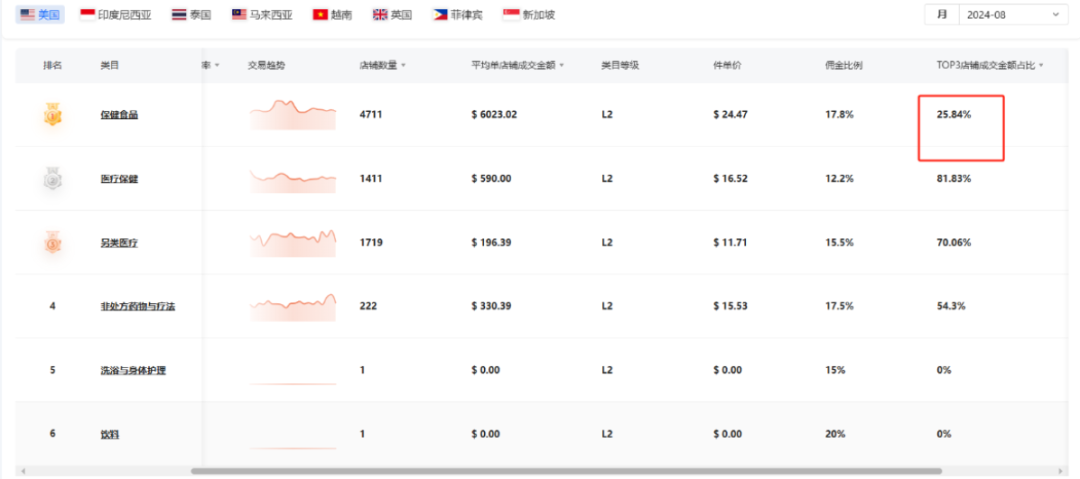The image size is (1080, 479).
Task: Click the 类目 column header
Action: click(x=110, y=65)
